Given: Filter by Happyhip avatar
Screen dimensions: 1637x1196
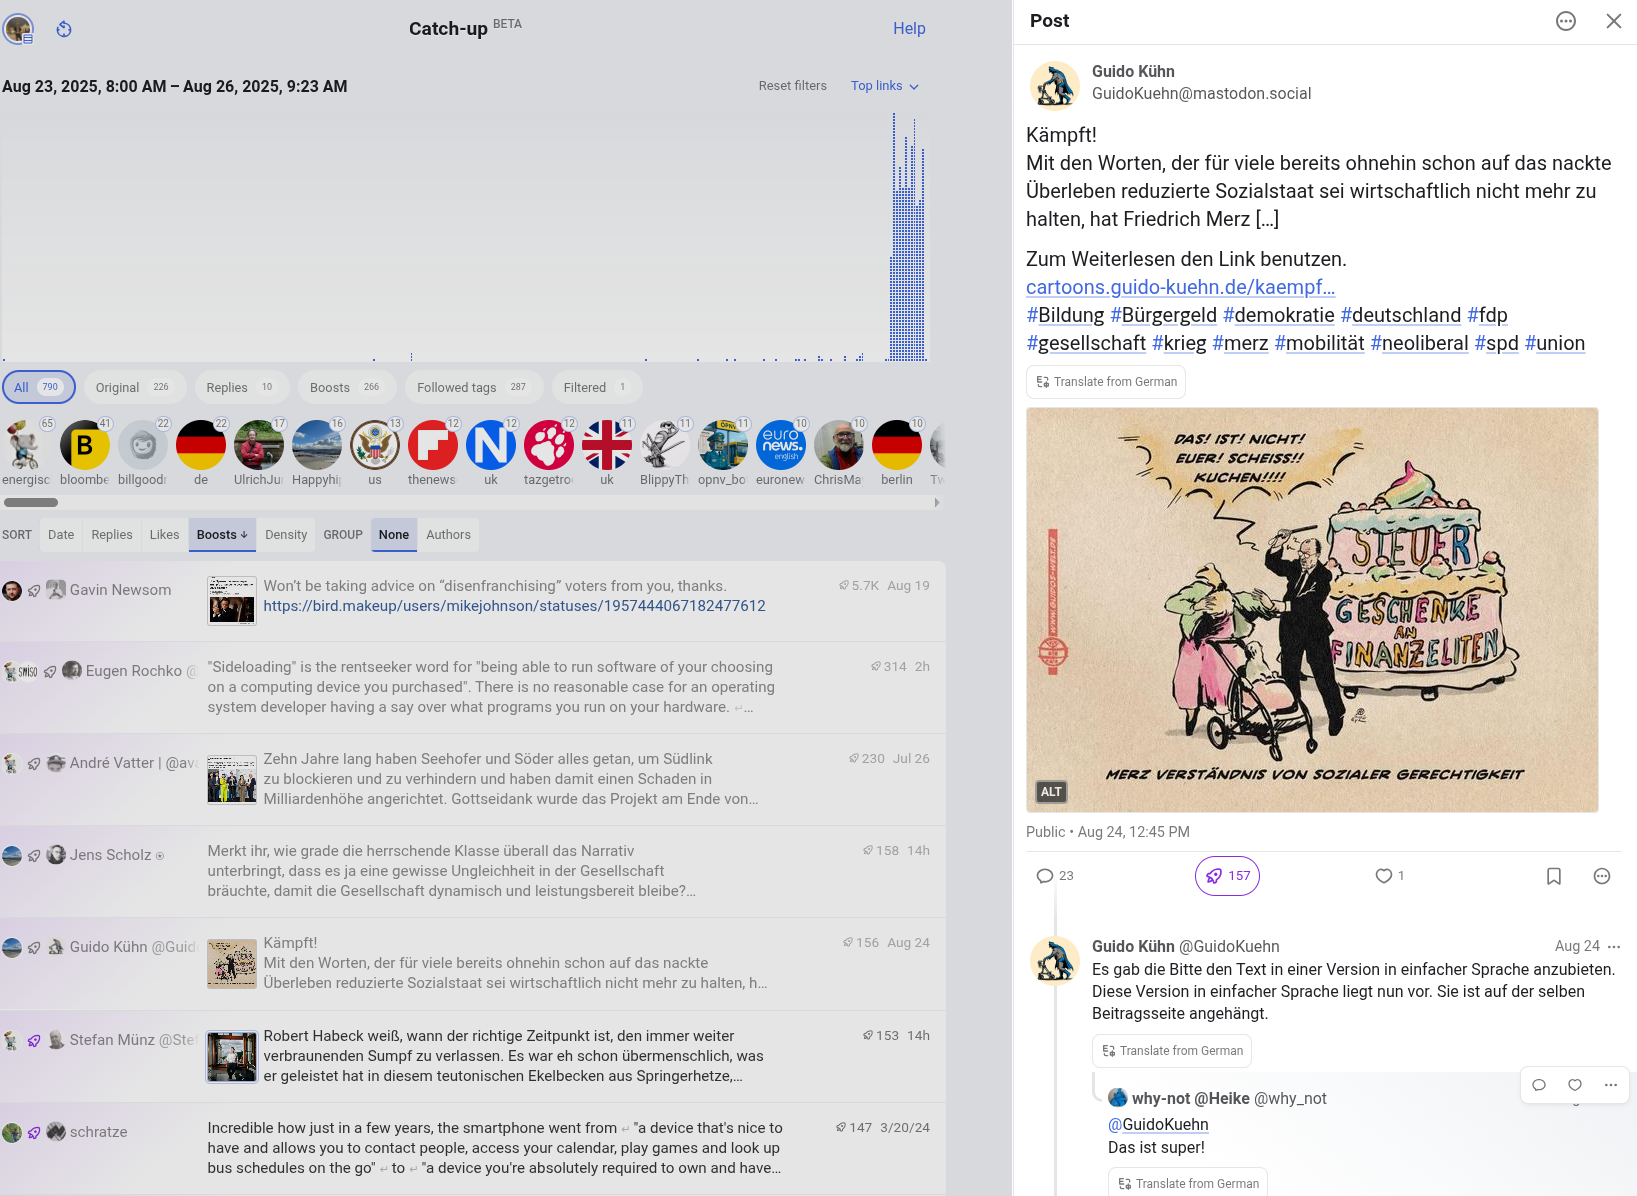Looking at the screenshot, I should (317, 445).
